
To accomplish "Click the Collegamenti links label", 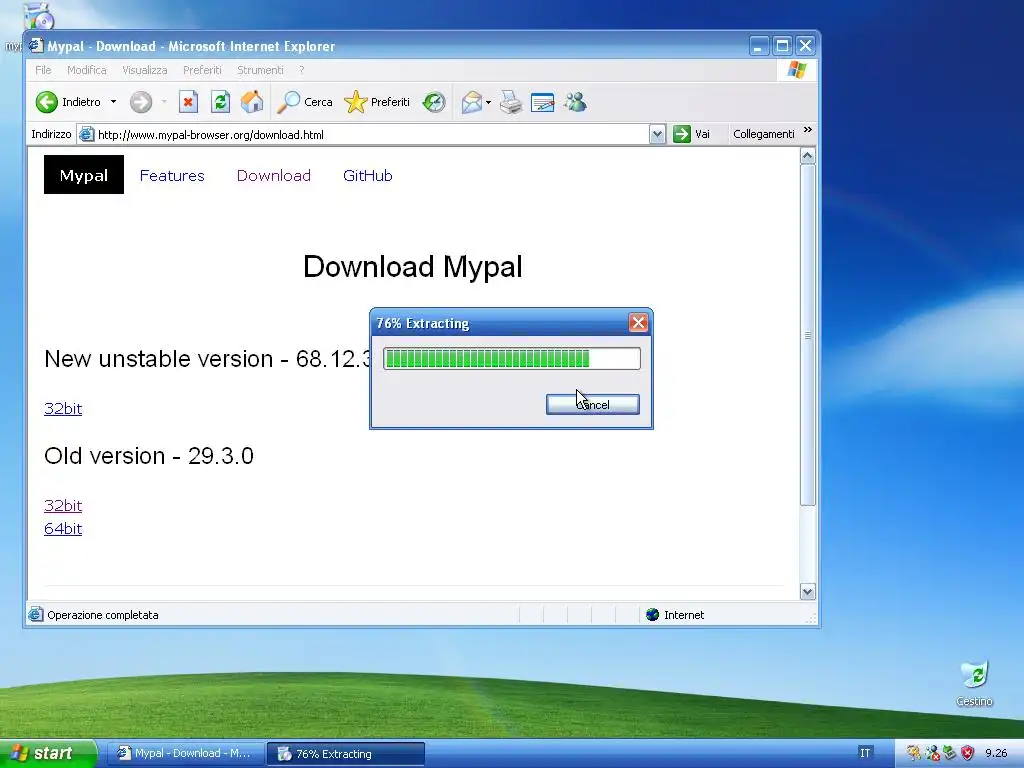I will coord(763,134).
